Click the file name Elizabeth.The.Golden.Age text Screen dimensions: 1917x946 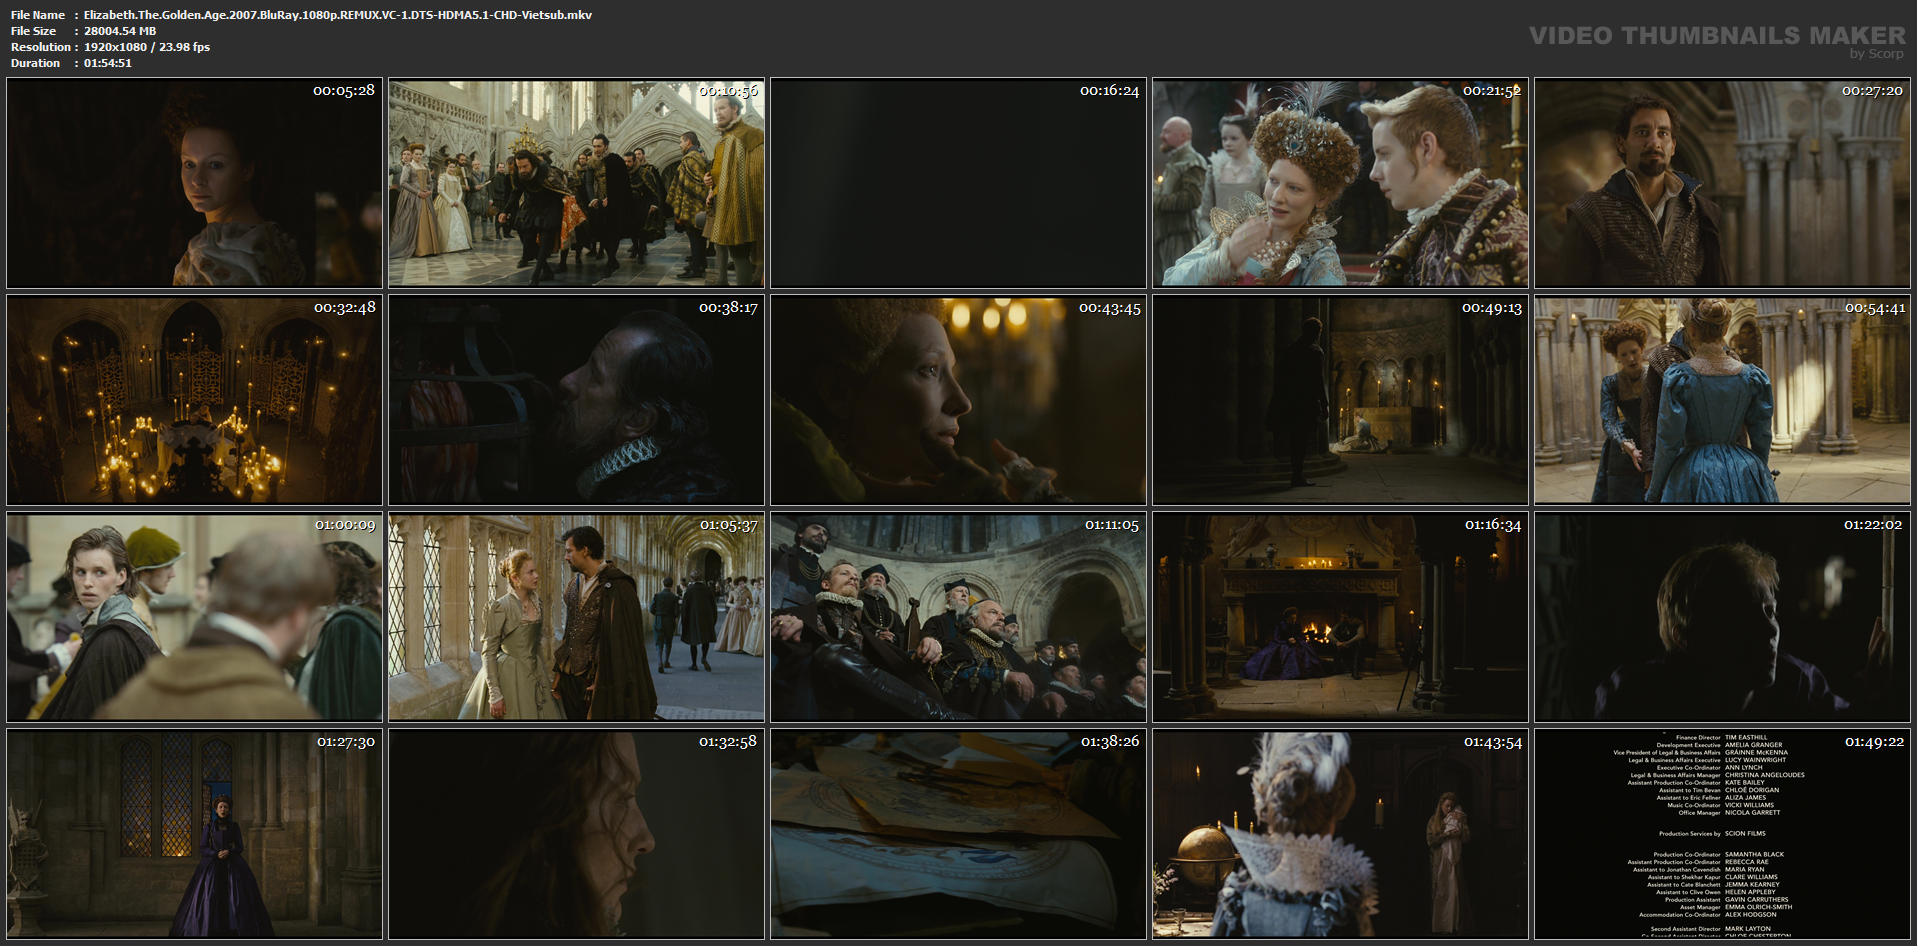click(338, 15)
